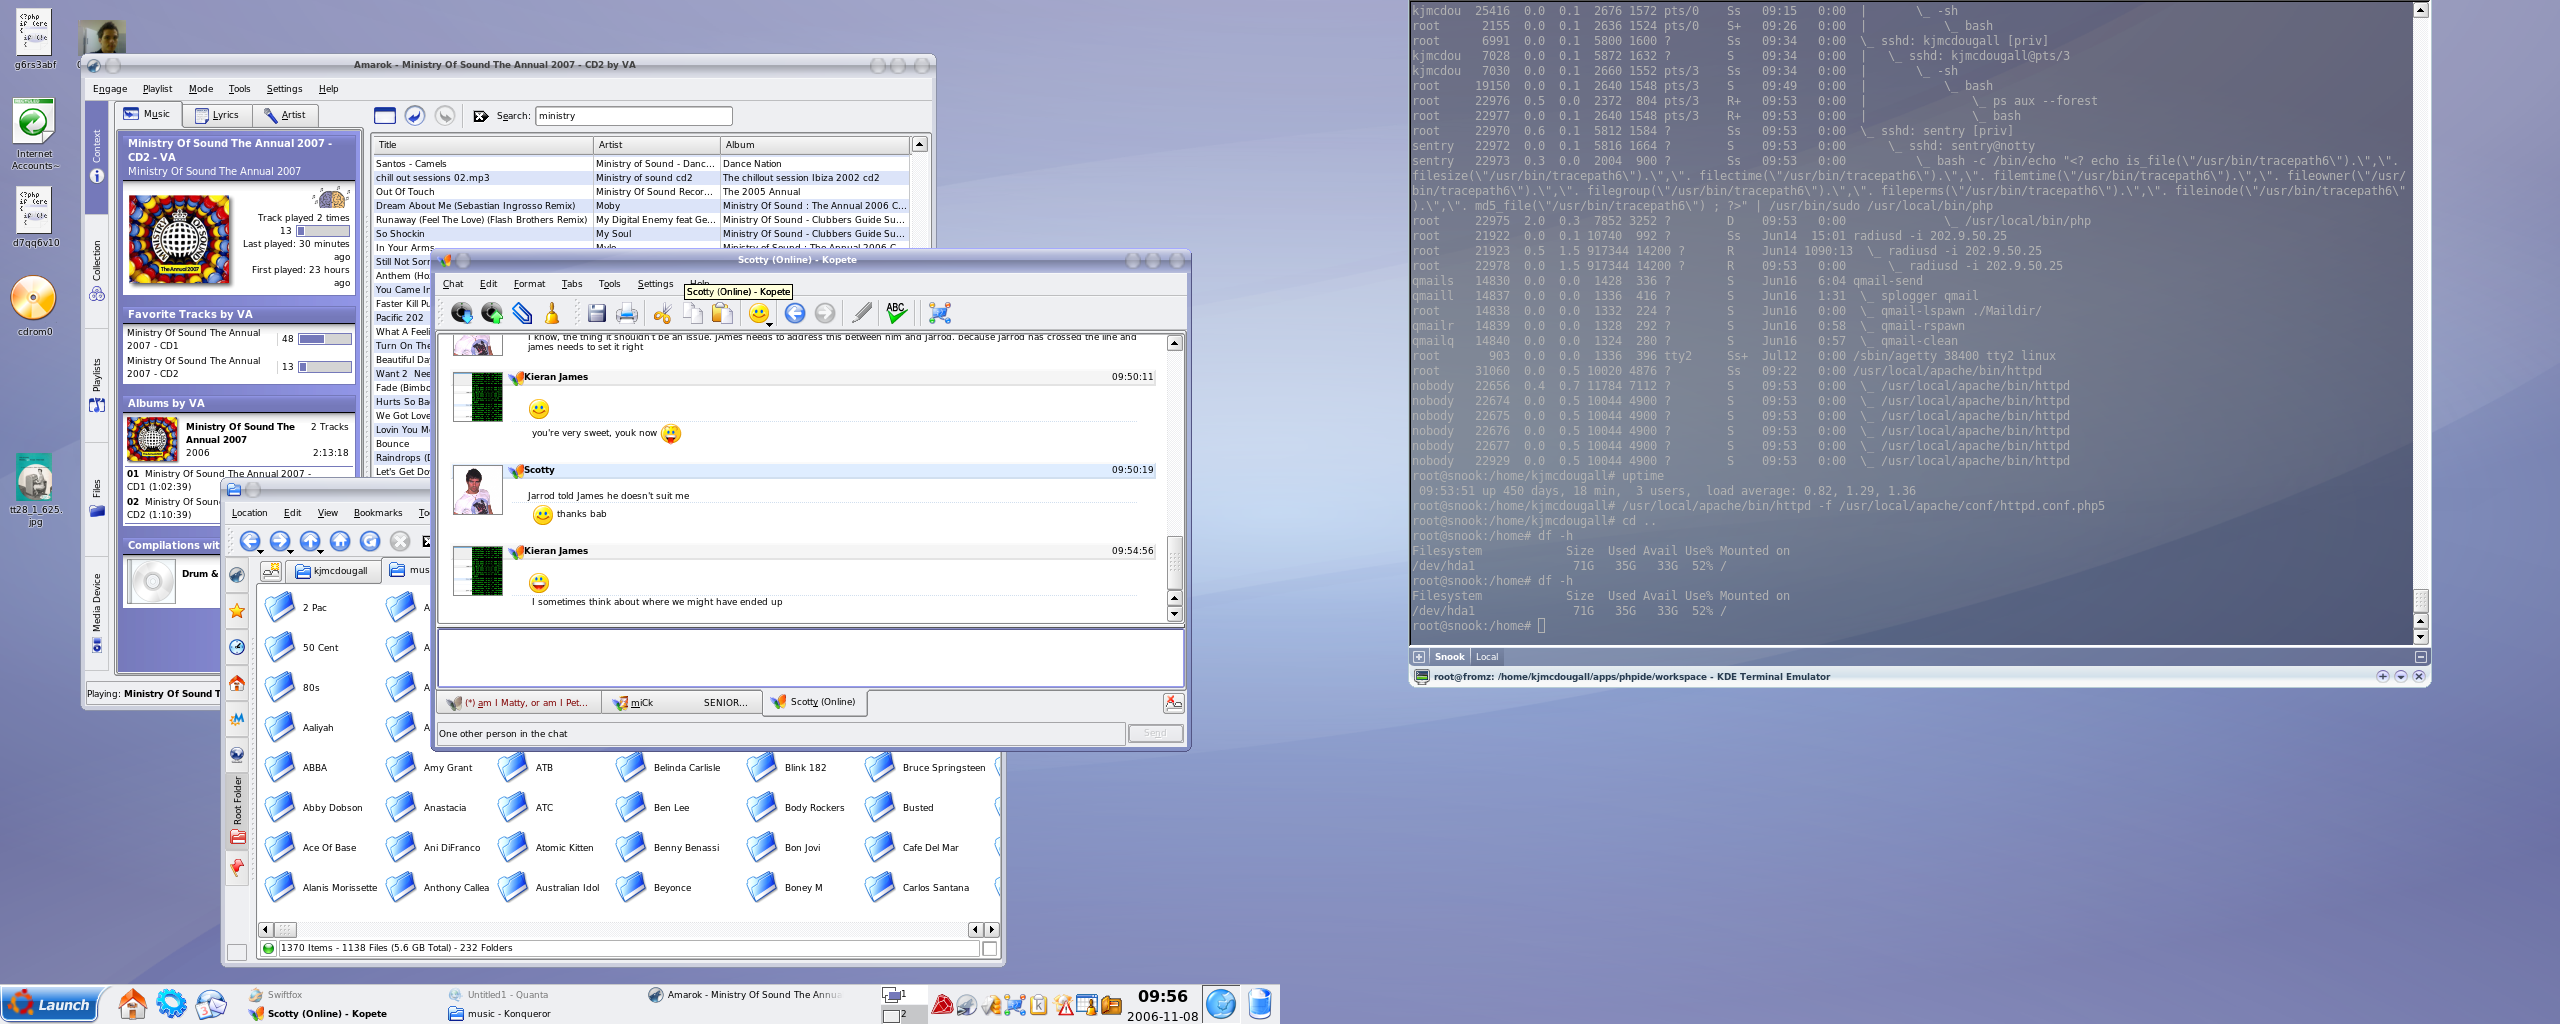
Task: Click Konqueror's Up directory arrow
Action: pos(310,540)
